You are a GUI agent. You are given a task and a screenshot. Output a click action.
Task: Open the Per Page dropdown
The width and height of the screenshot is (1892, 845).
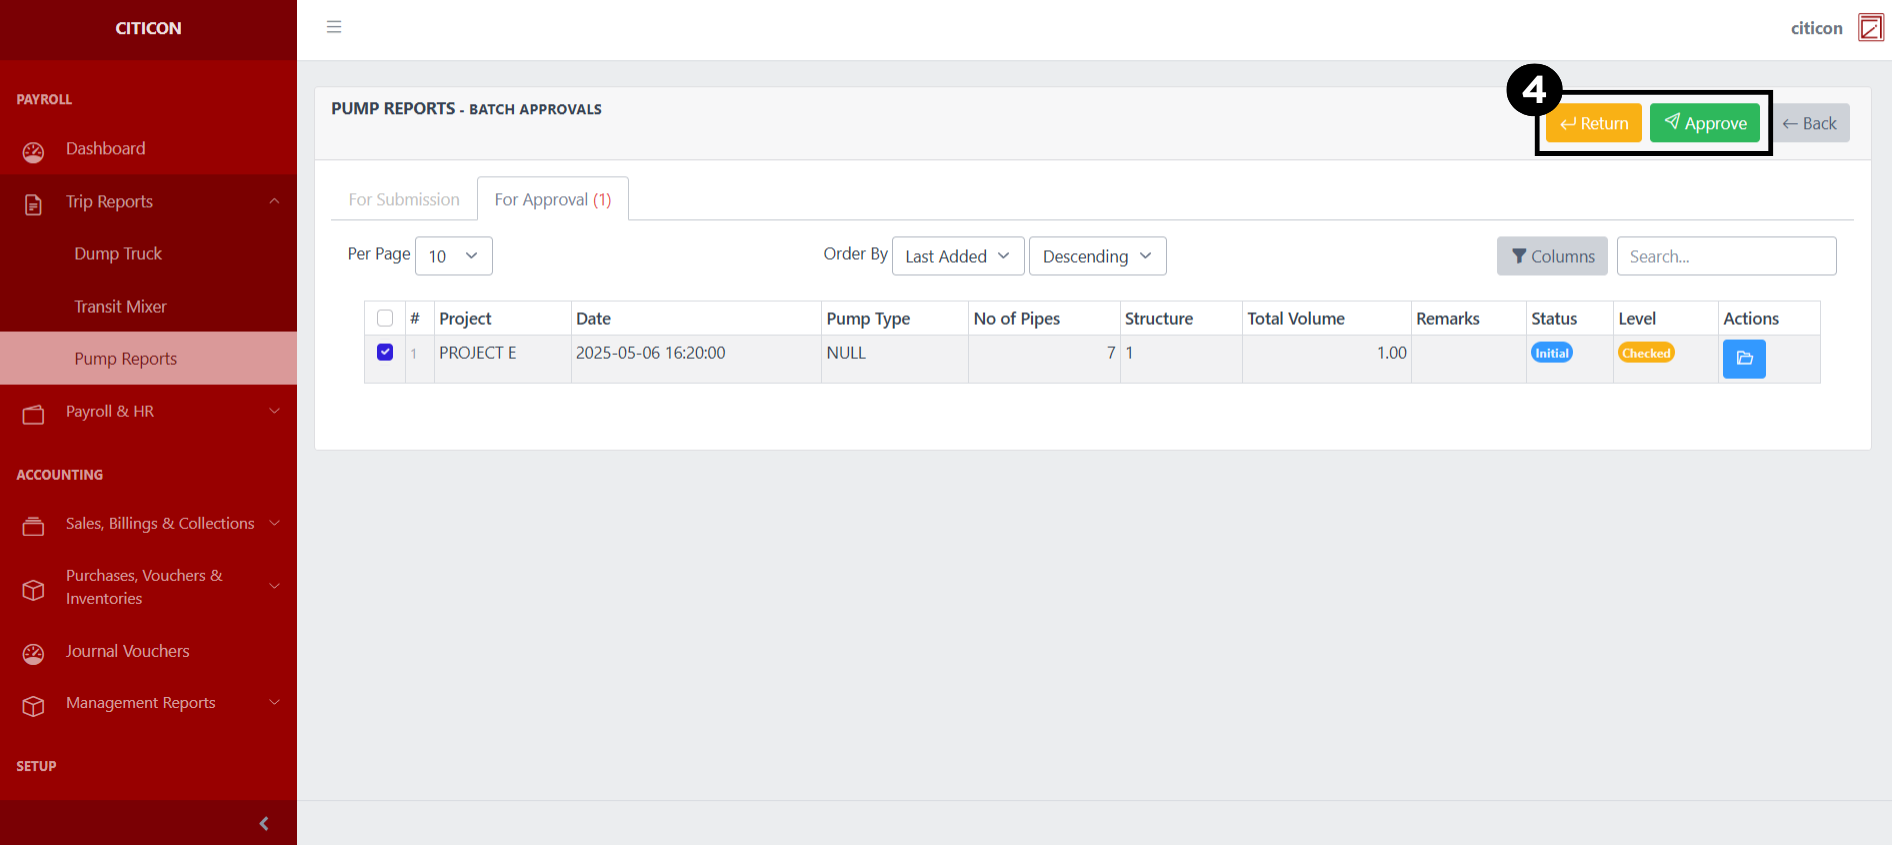point(453,256)
